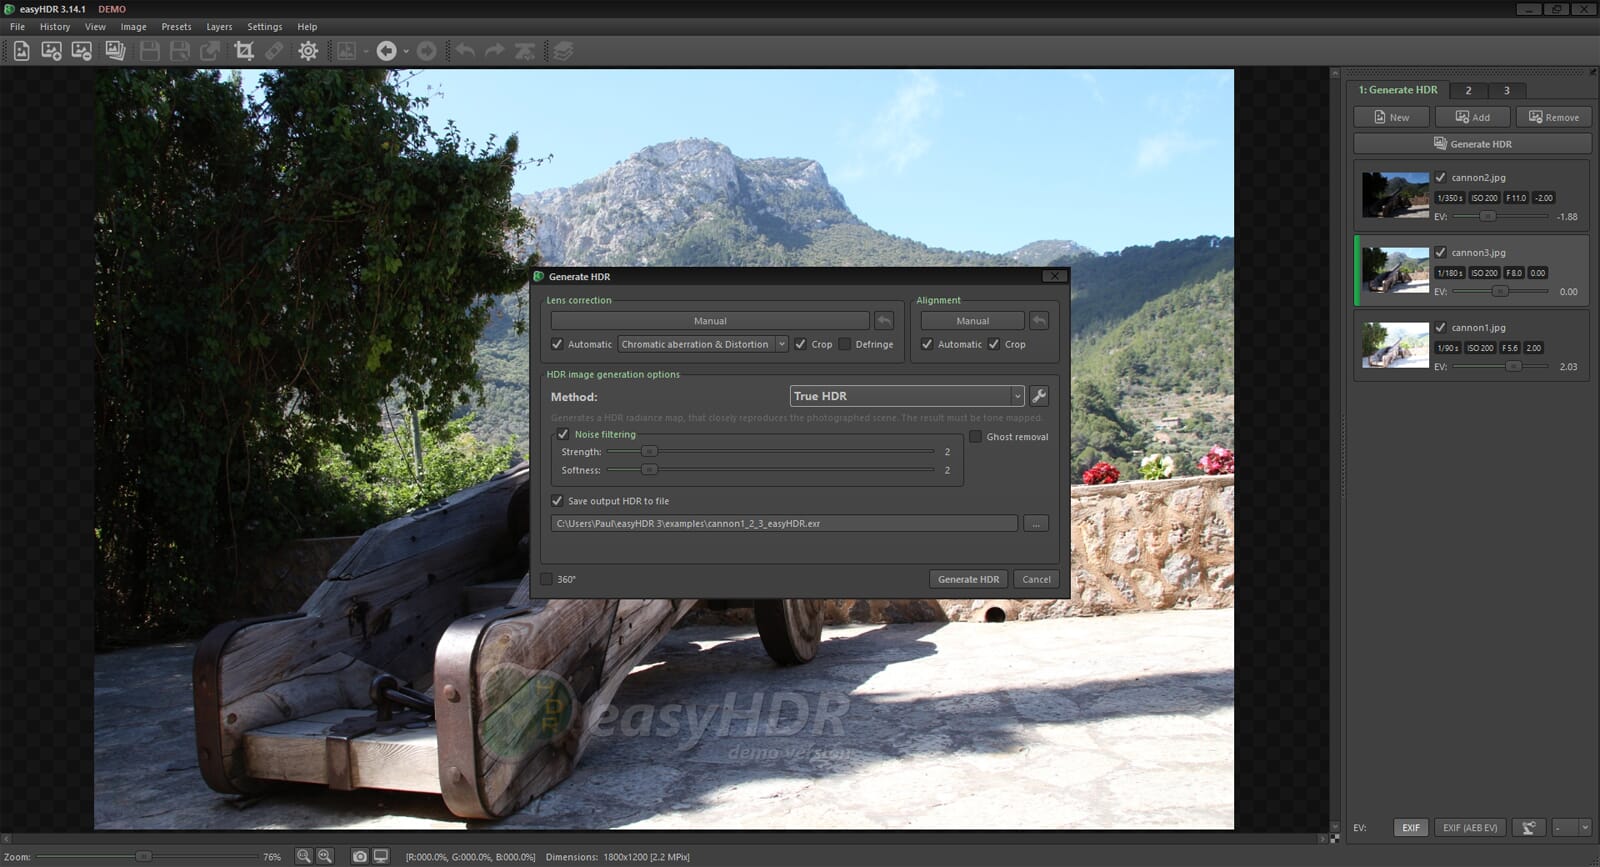Viewport: 1600px width, 867px height.
Task: Click the zoom out magnifier icon
Action: pos(303,856)
